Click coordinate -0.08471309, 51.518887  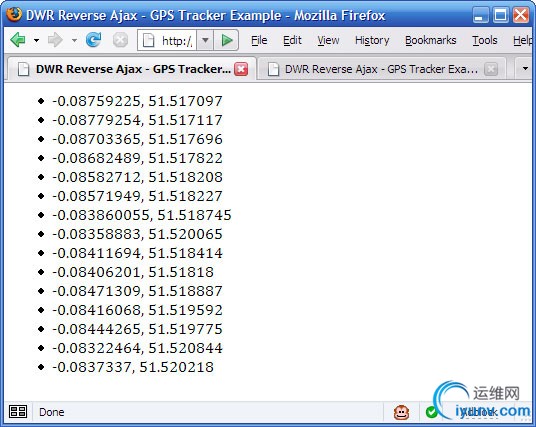coord(137,291)
